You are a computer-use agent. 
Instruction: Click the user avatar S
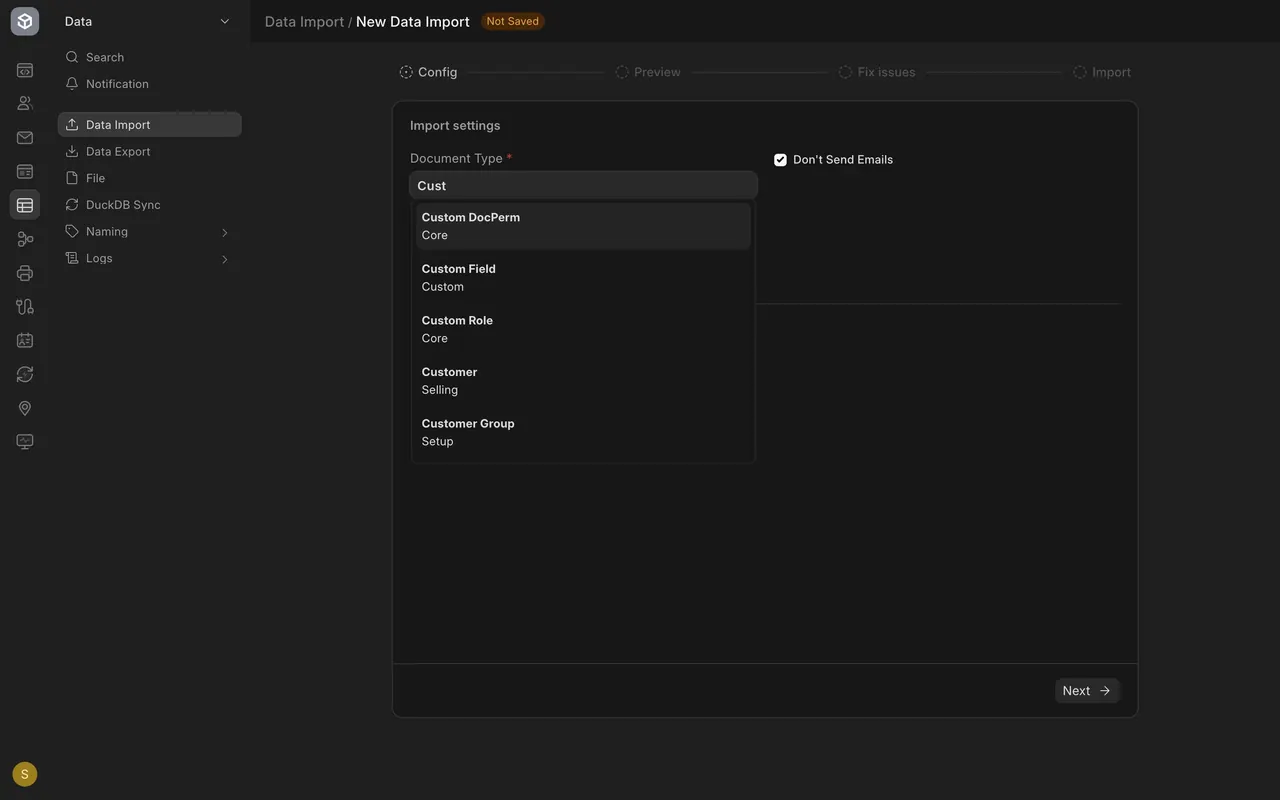(x=25, y=774)
